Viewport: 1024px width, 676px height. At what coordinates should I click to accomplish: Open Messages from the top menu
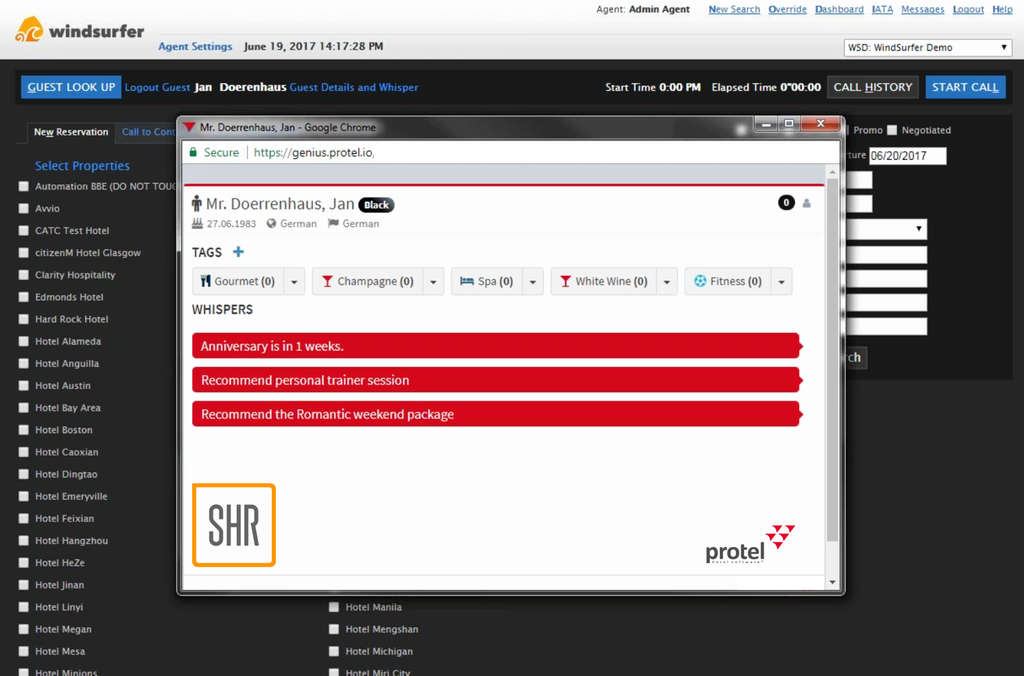point(922,9)
